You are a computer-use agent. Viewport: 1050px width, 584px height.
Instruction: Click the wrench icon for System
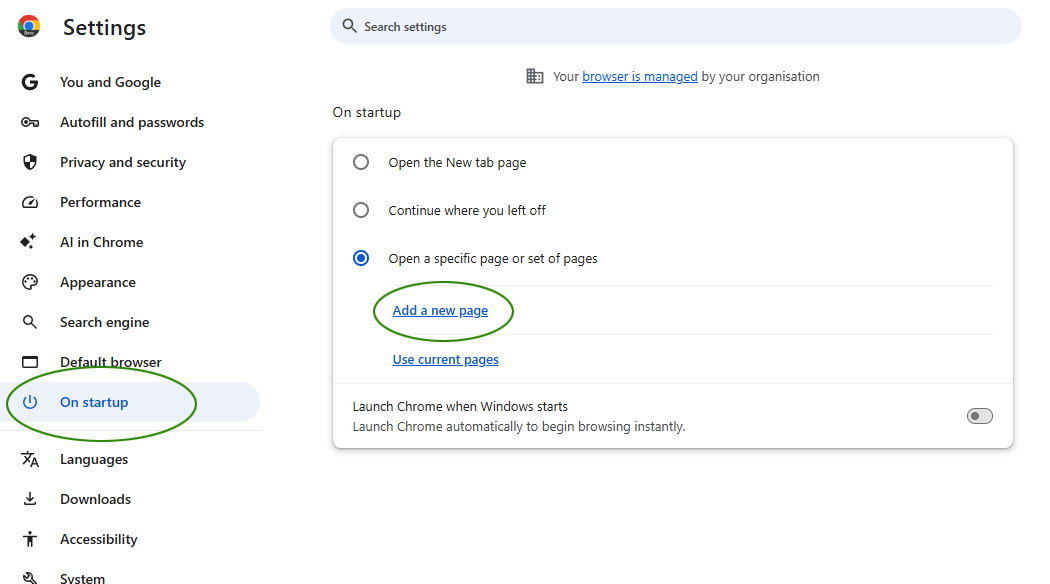[x=29, y=578]
